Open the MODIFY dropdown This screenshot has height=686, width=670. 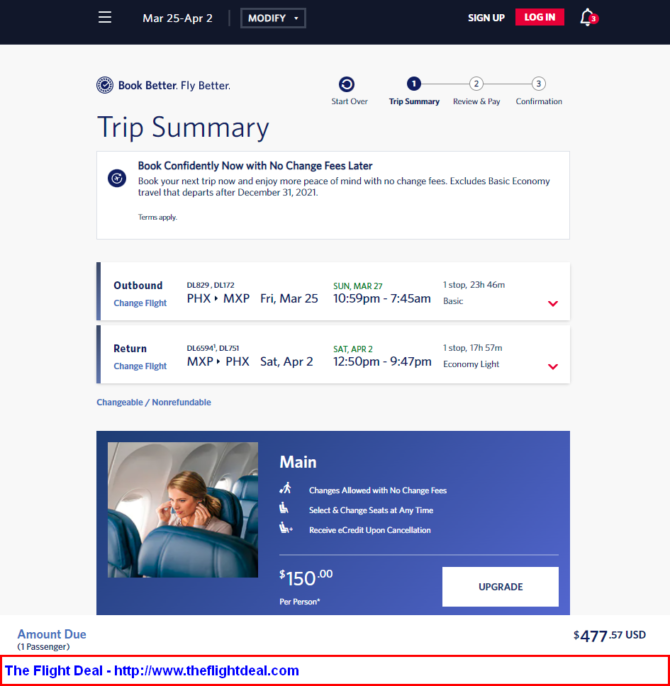273,18
